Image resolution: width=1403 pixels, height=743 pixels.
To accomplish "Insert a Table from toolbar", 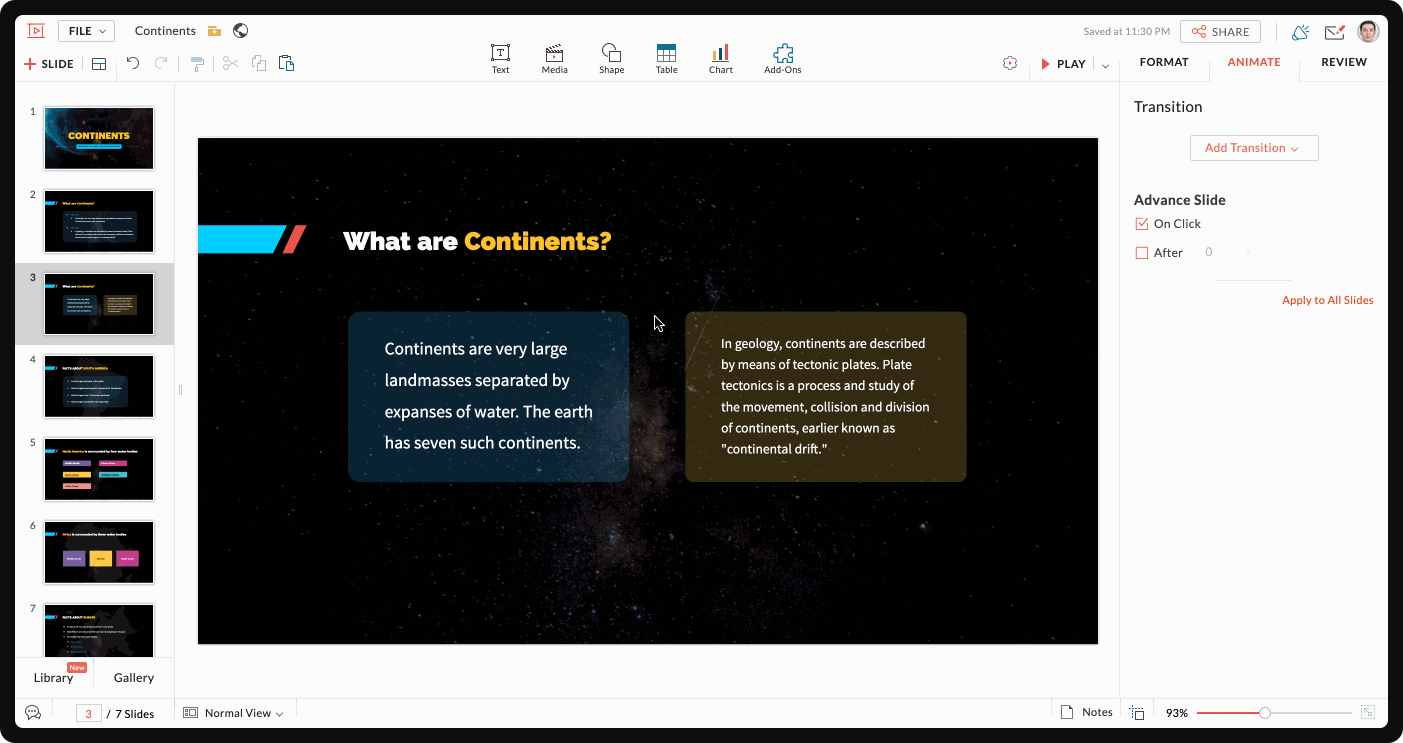I will click(x=666, y=54).
